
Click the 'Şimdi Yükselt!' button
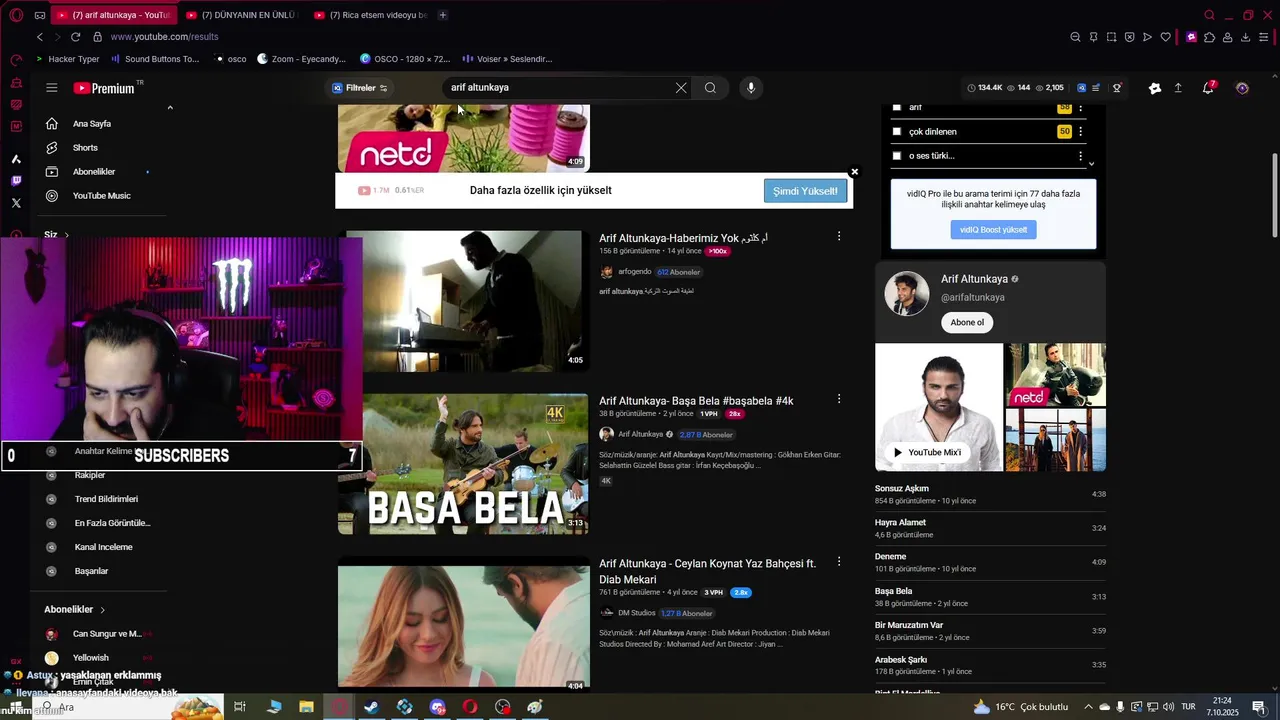coord(805,191)
